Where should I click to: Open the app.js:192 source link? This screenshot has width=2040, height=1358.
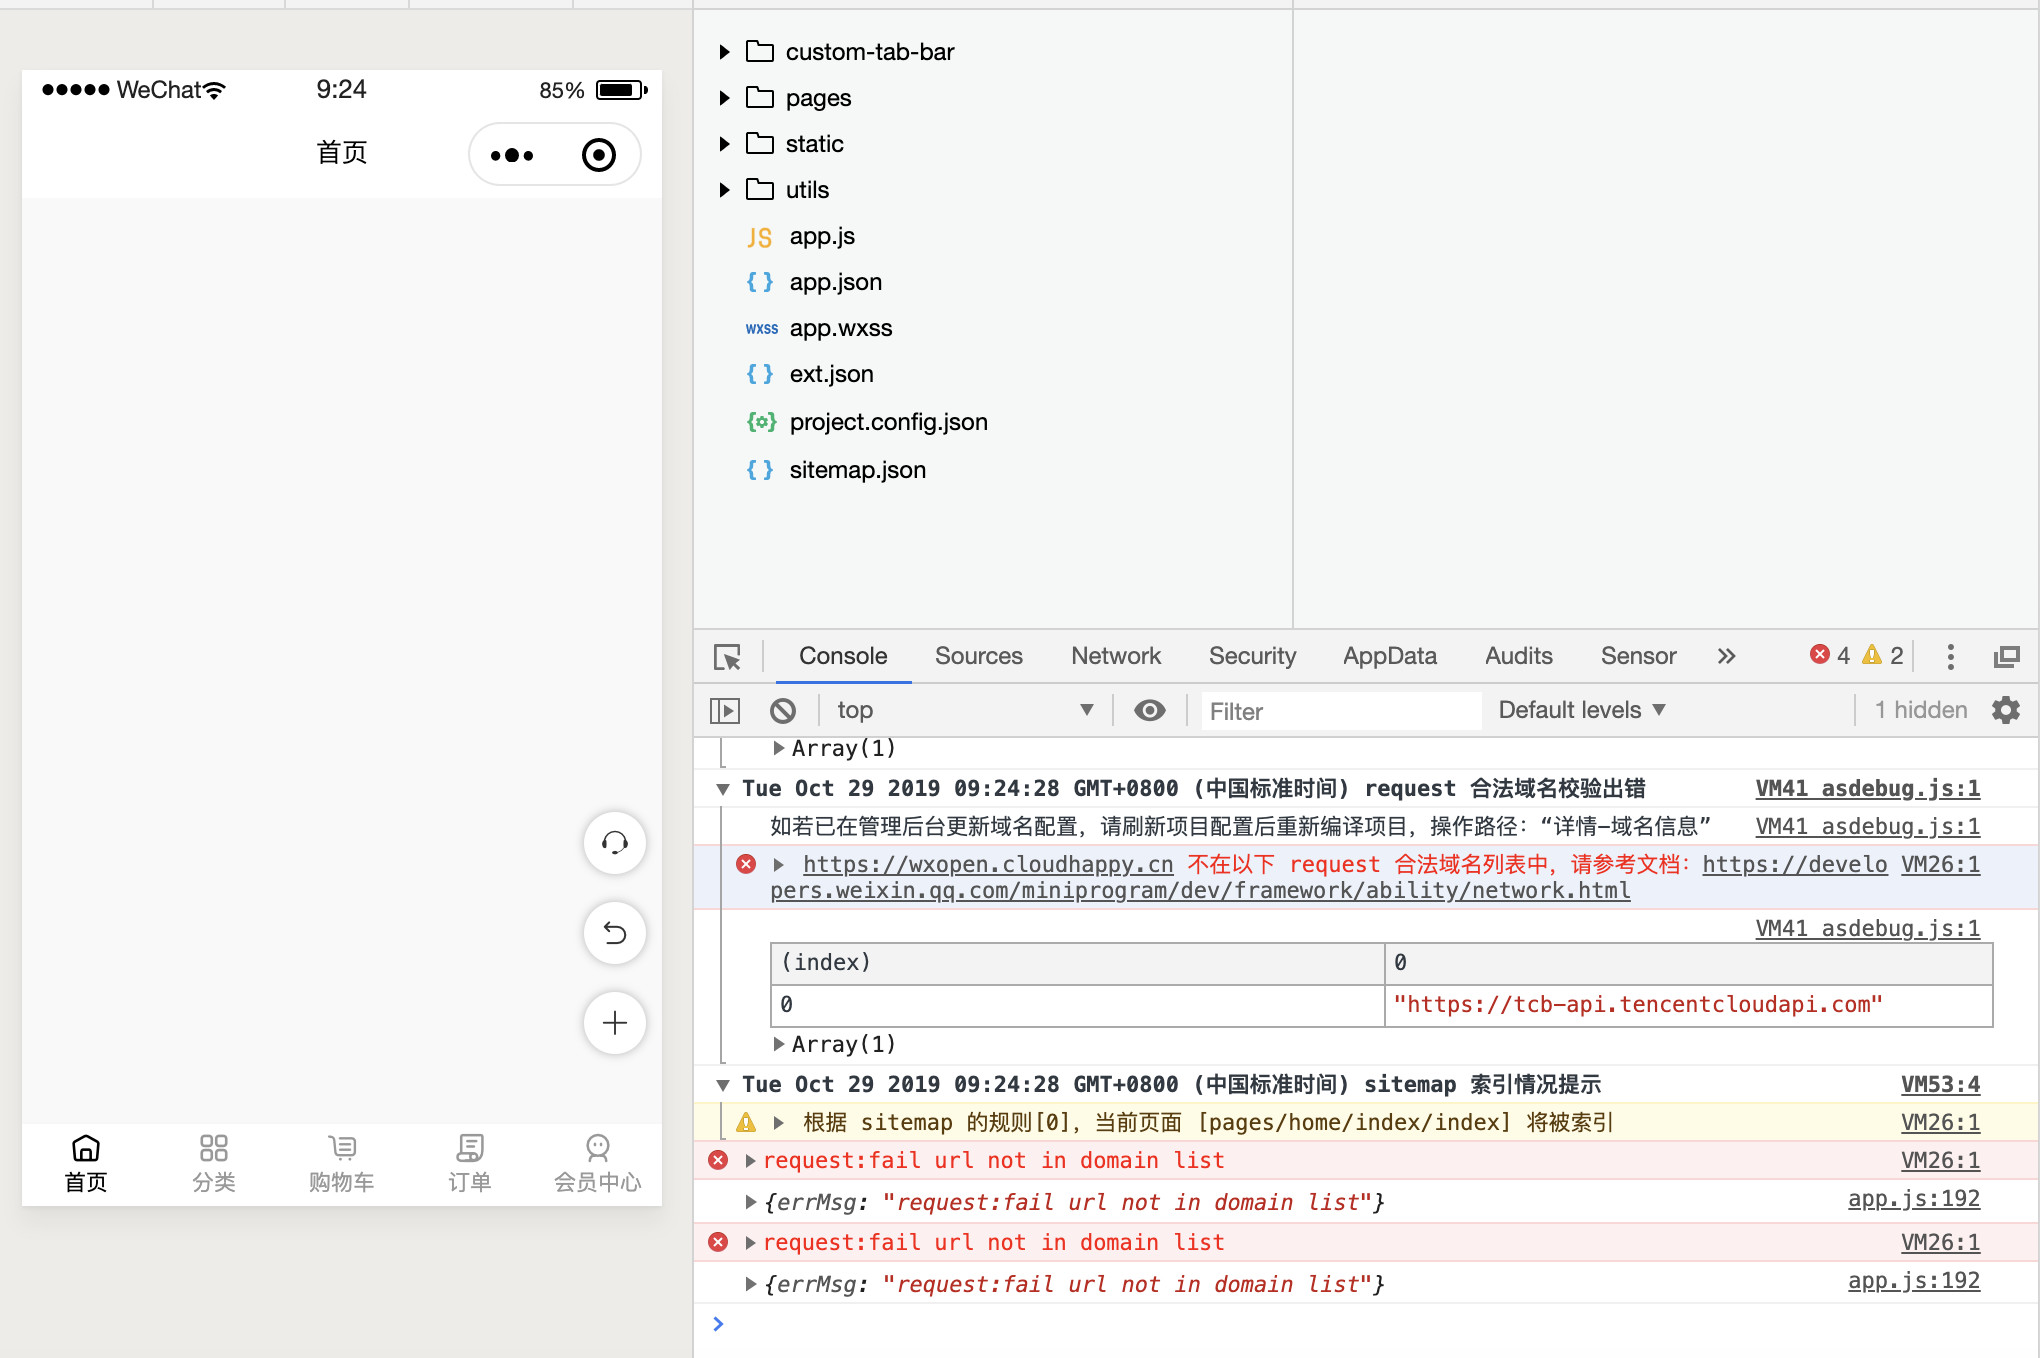(1912, 1199)
